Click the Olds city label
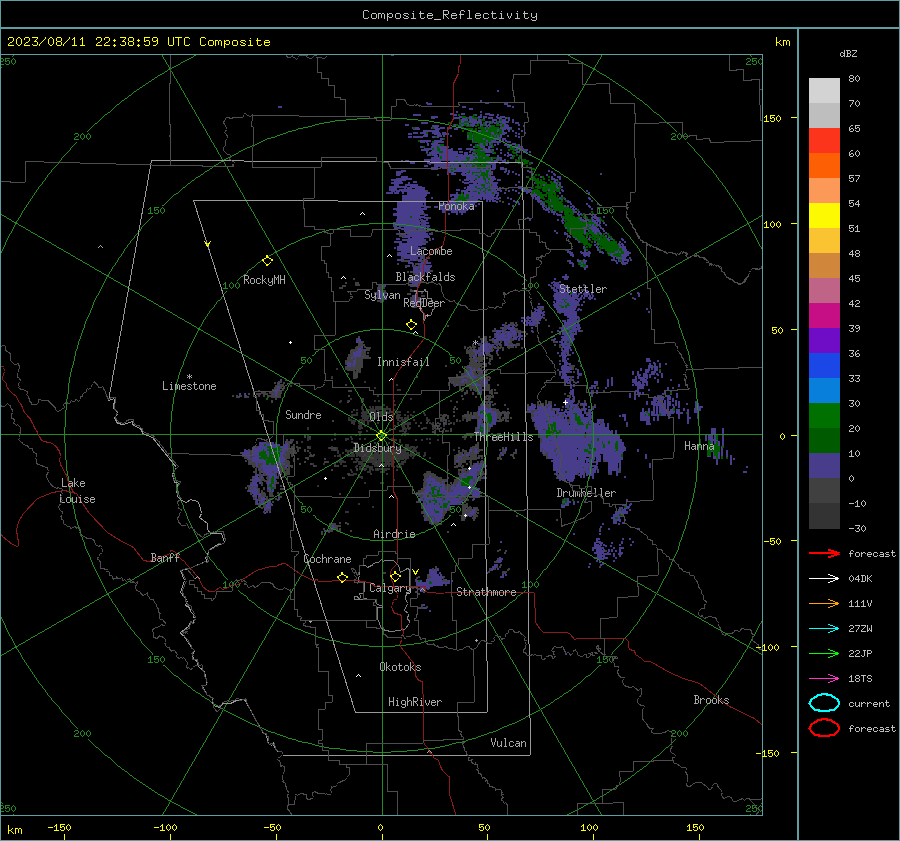Screen dimensions: 900x841 [x=381, y=416]
